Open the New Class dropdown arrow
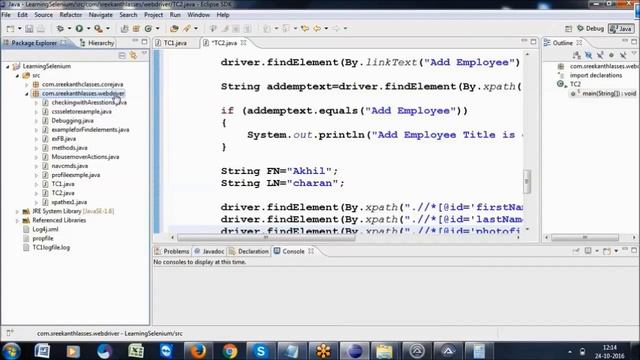 coord(158,29)
